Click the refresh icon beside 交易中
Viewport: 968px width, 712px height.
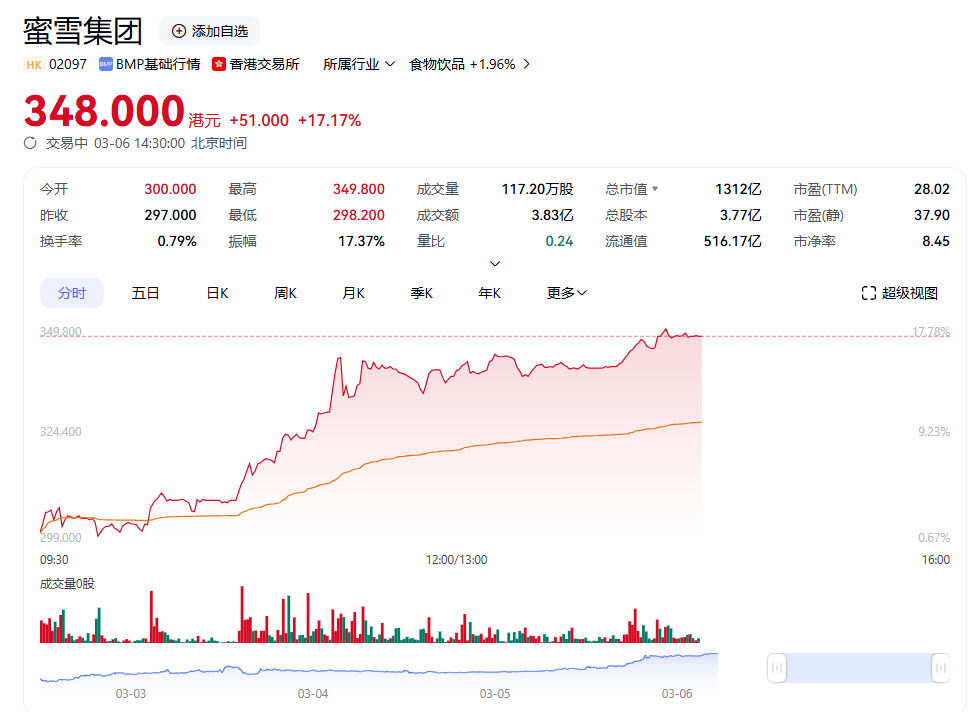(x=30, y=143)
